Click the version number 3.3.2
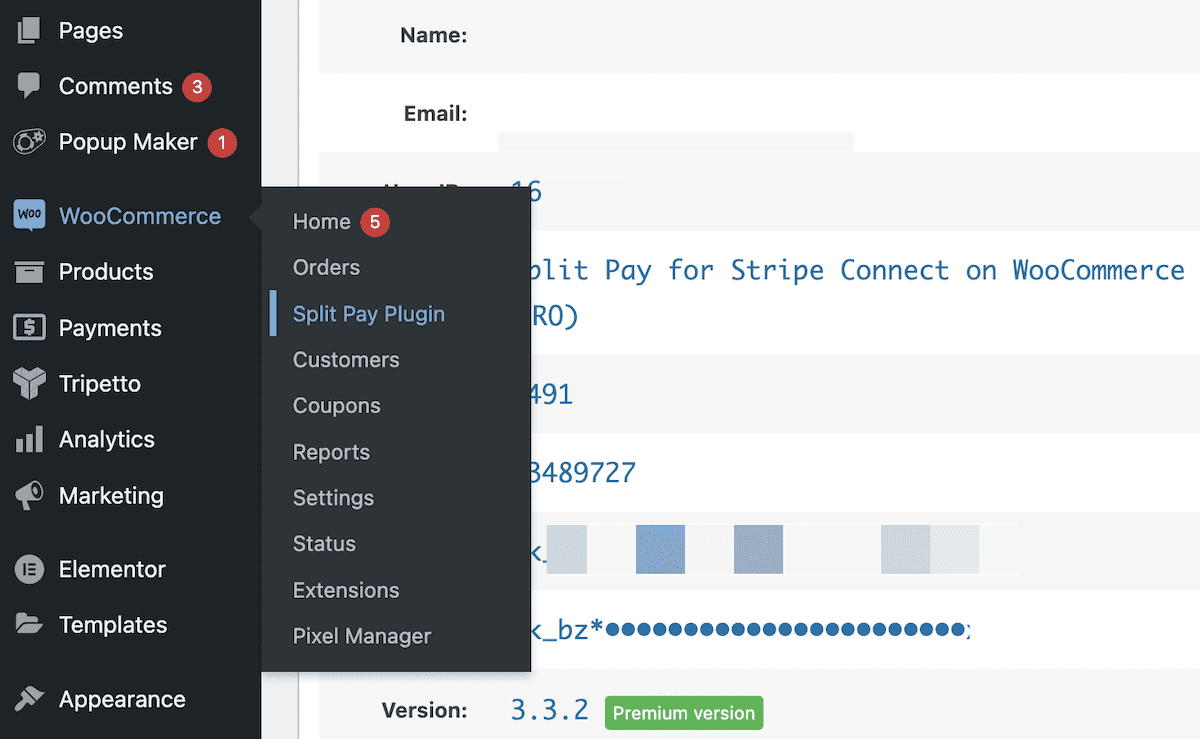Viewport: 1200px width, 739px height. coord(551,711)
